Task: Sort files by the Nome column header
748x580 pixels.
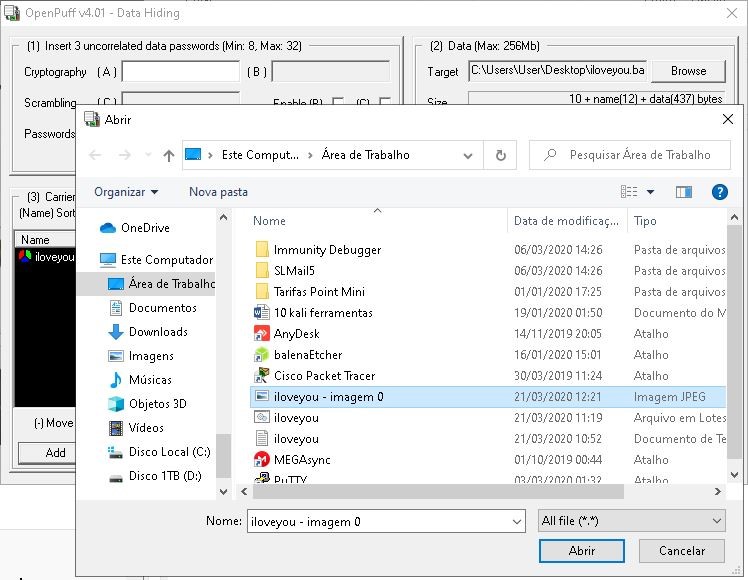Action: (270, 221)
